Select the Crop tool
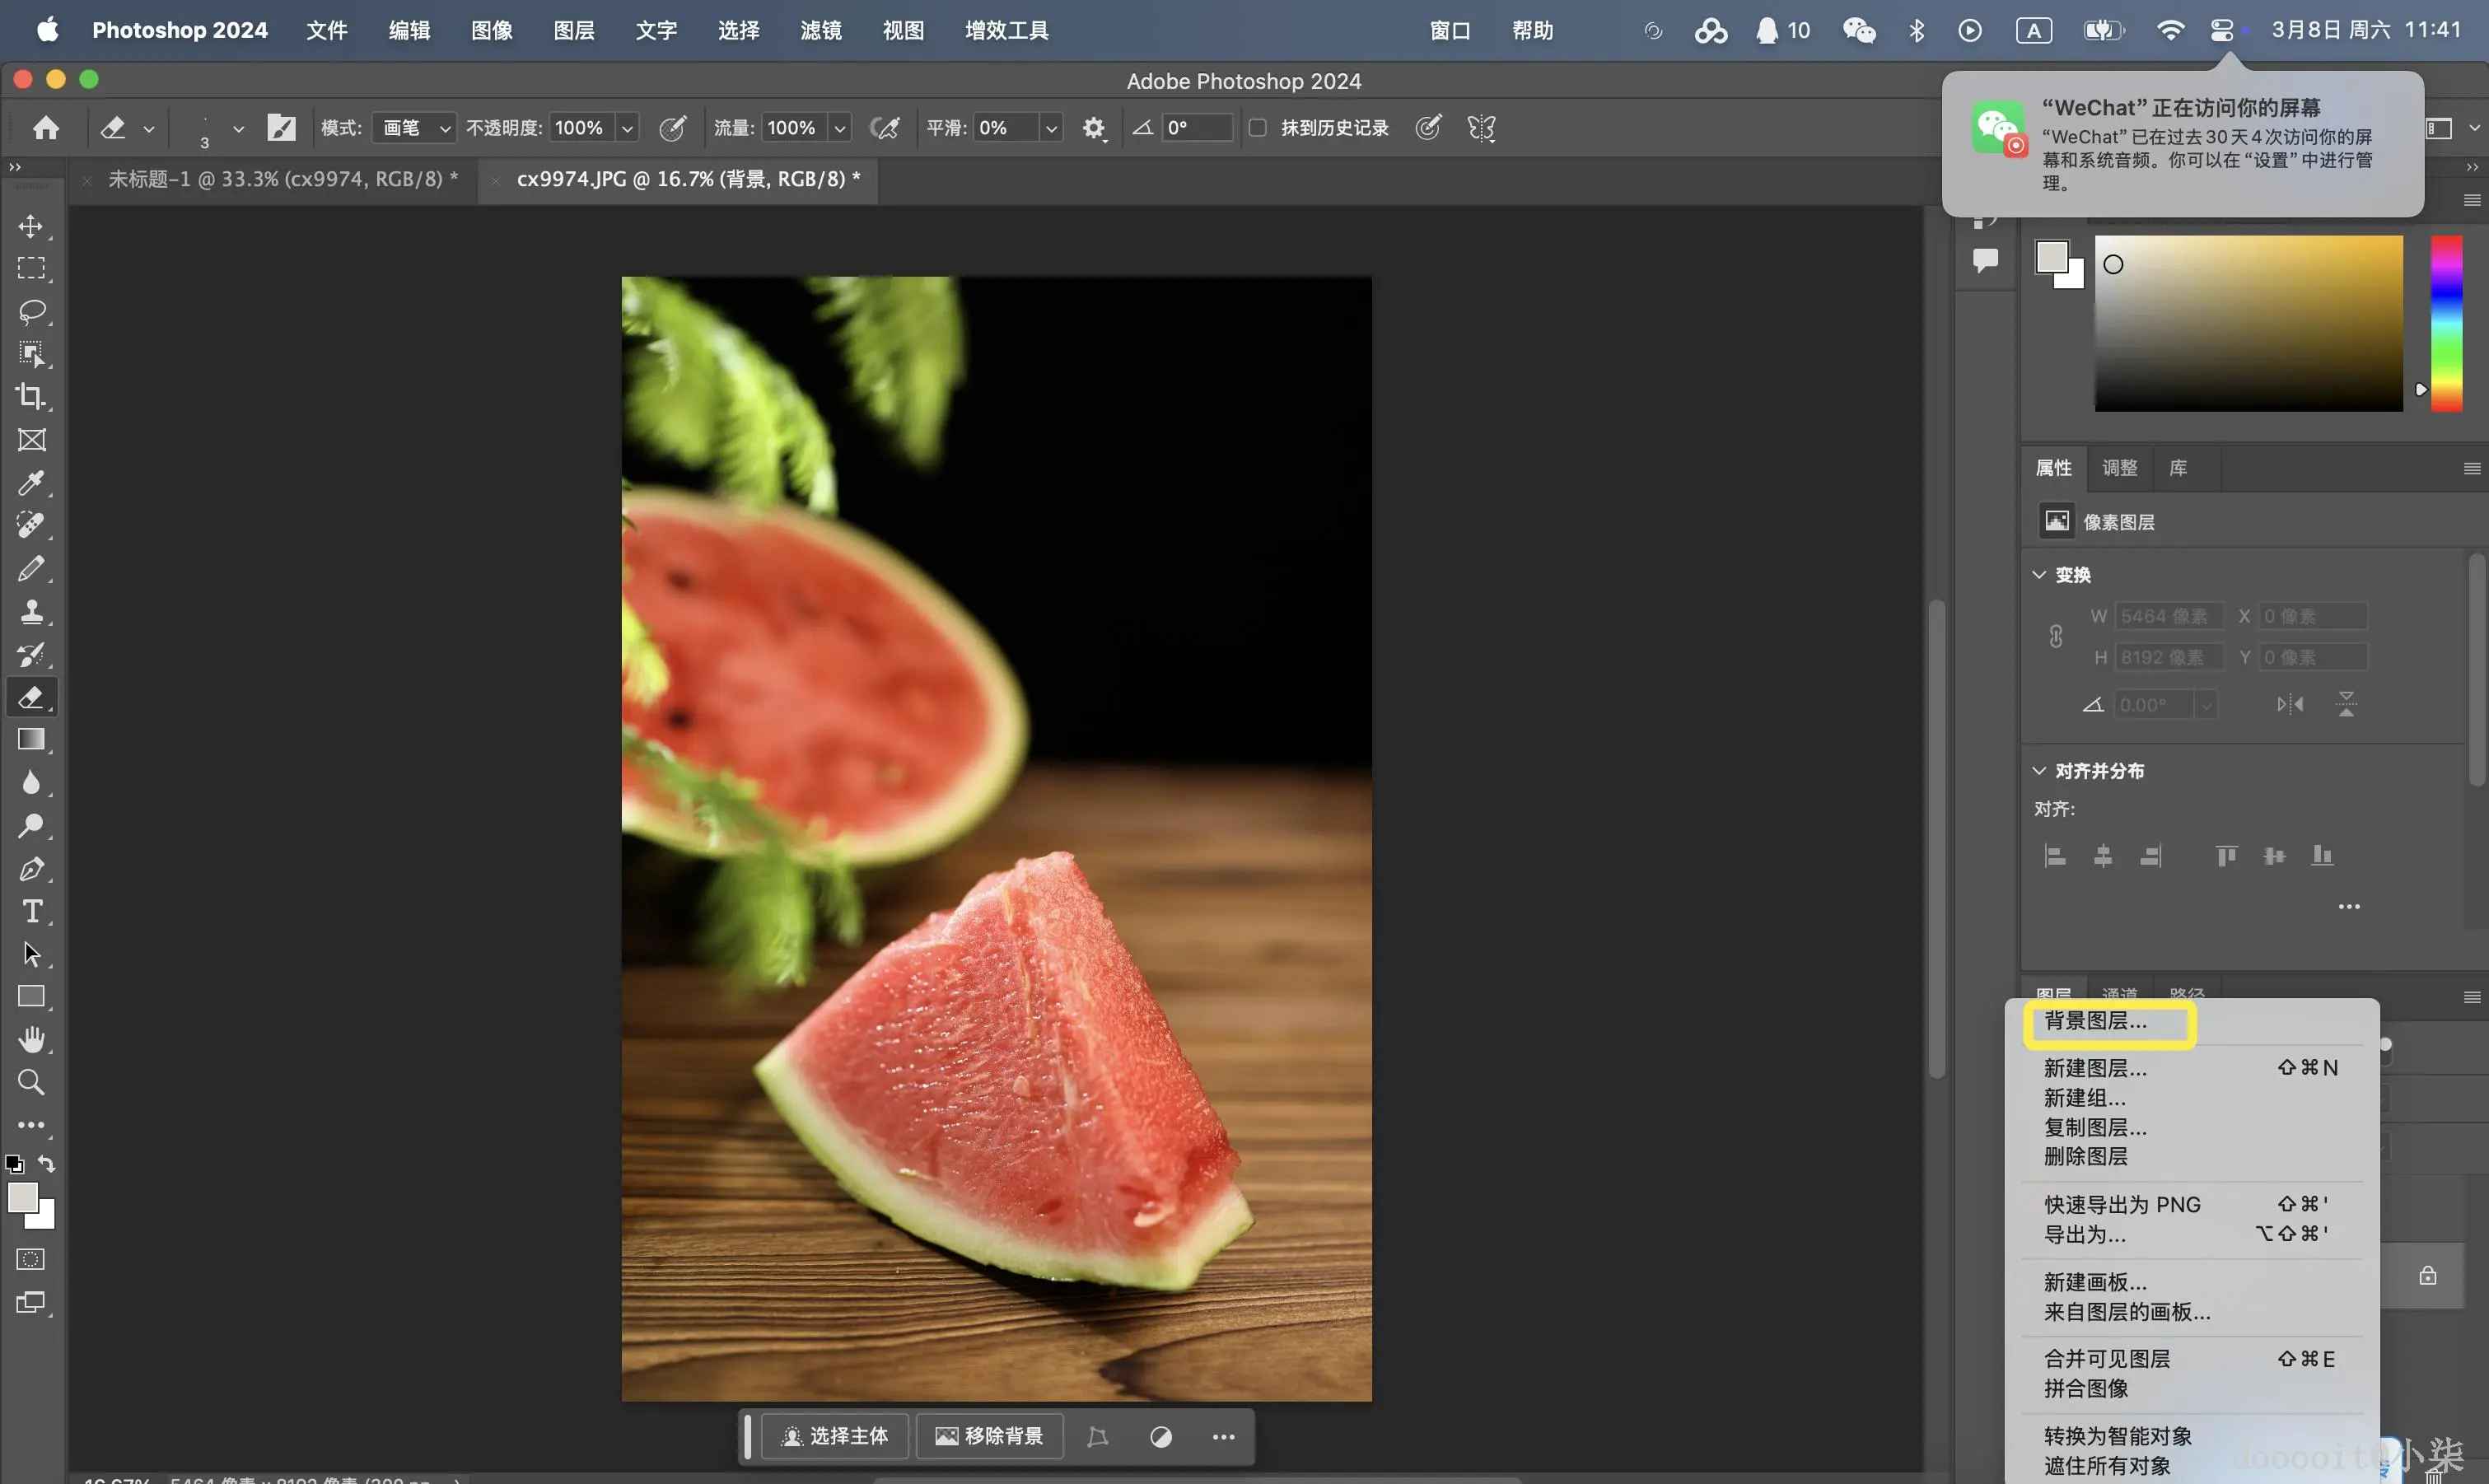 coord(31,397)
